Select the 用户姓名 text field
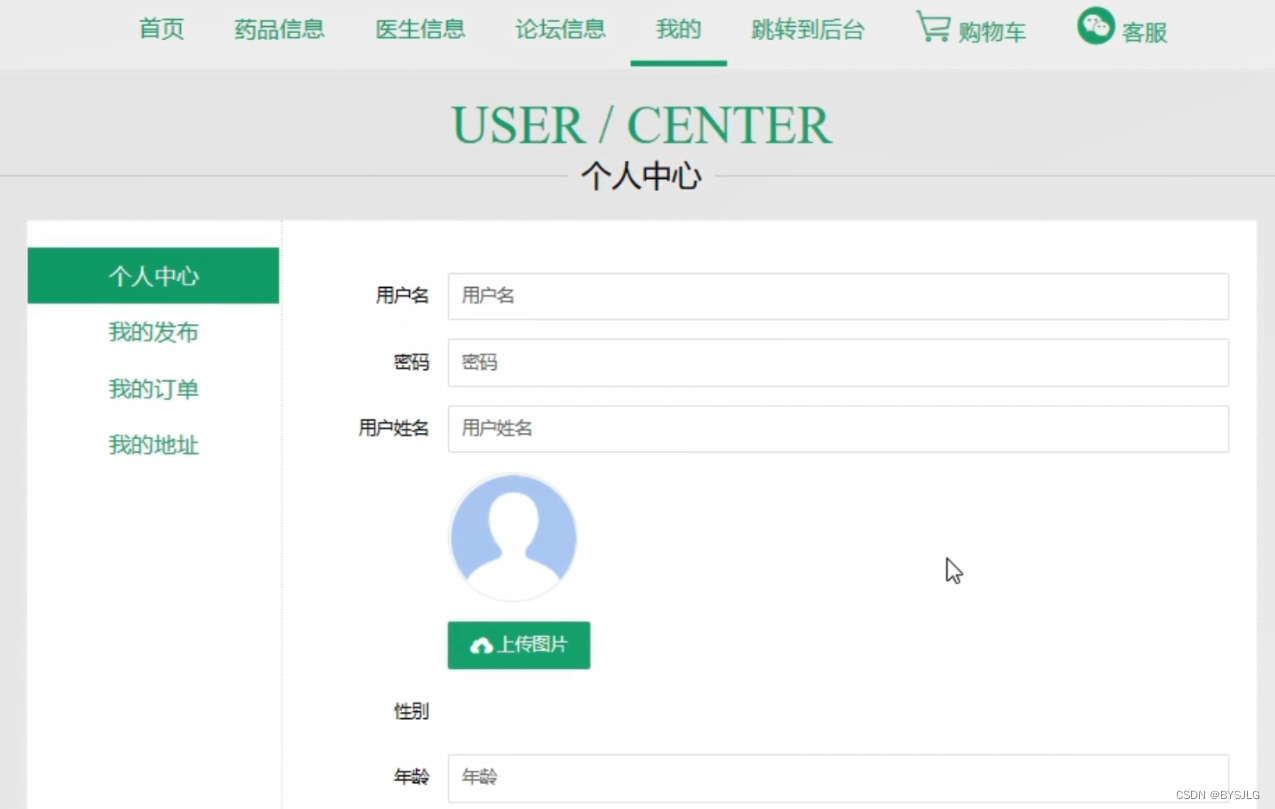 click(x=838, y=428)
